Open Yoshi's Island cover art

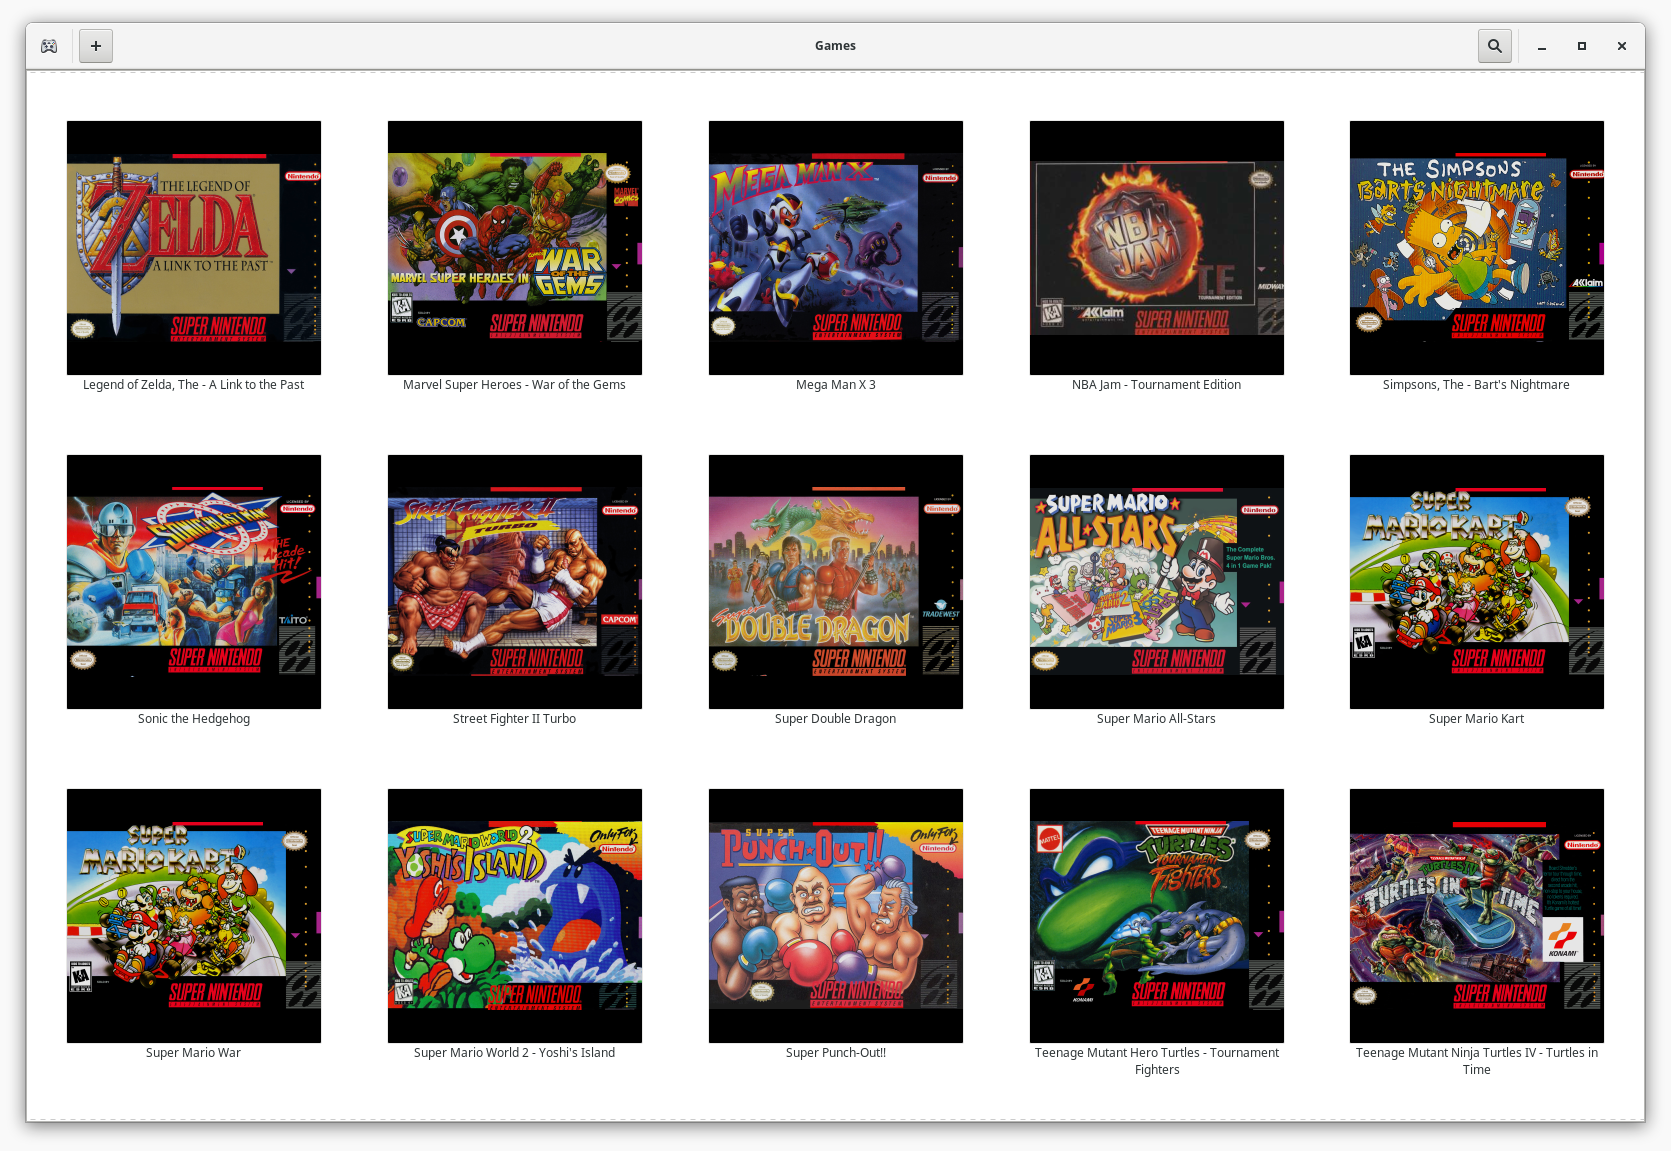(515, 916)
